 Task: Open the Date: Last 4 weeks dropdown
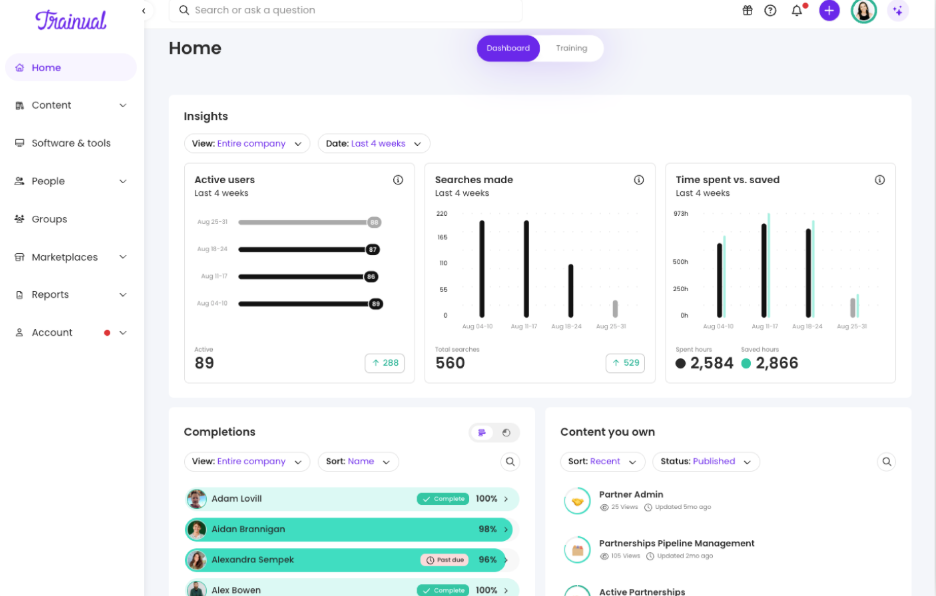pos(373,143)
